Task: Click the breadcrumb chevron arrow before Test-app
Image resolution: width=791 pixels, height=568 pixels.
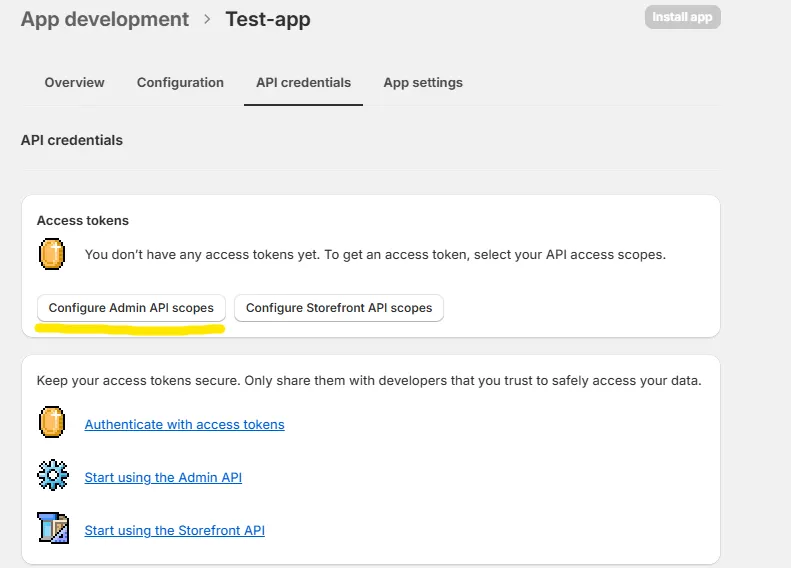Action: coord(207,19)
